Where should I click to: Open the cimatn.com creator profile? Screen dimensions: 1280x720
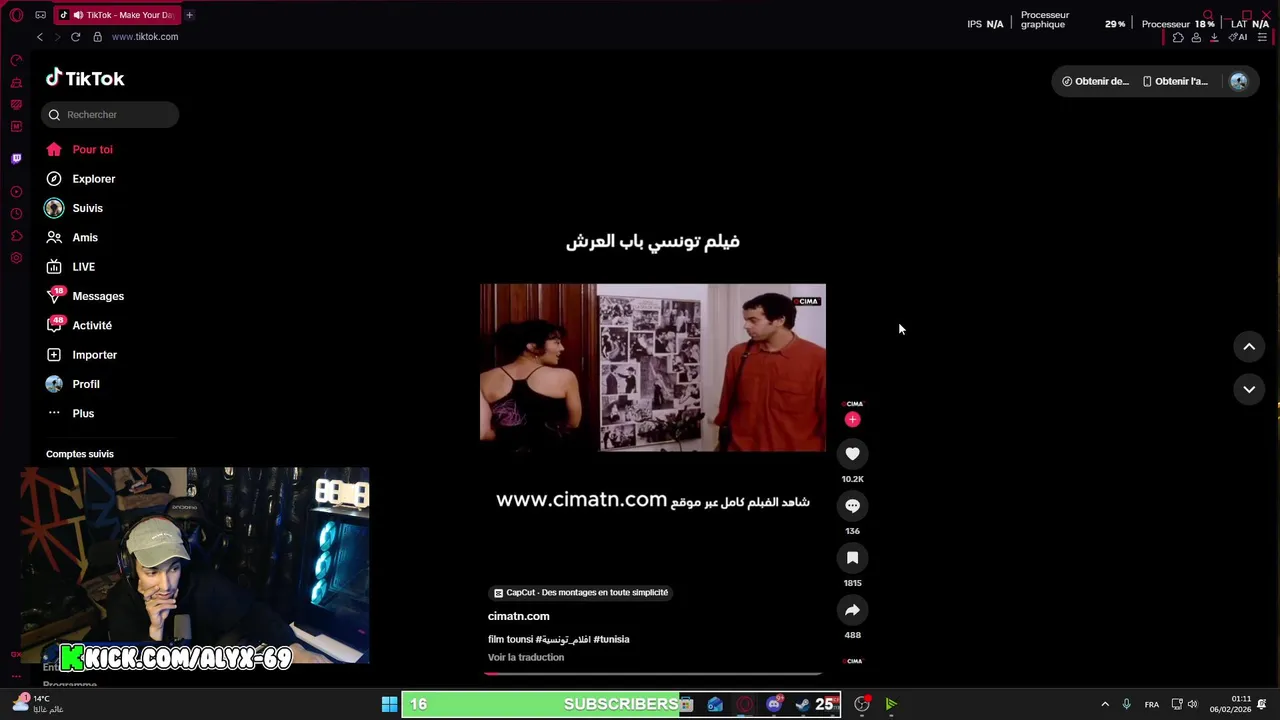[x=518, y=616]
